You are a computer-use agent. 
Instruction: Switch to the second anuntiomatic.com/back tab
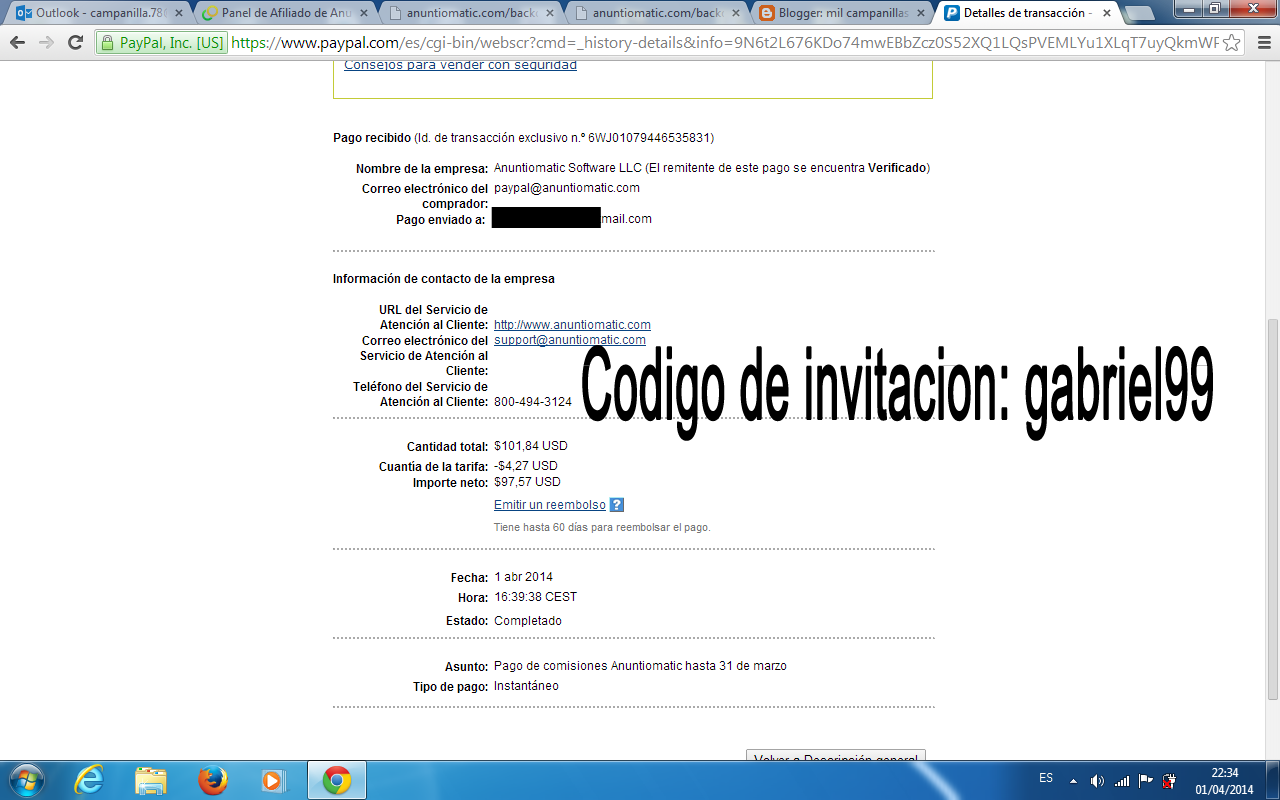tap(656, 13)
